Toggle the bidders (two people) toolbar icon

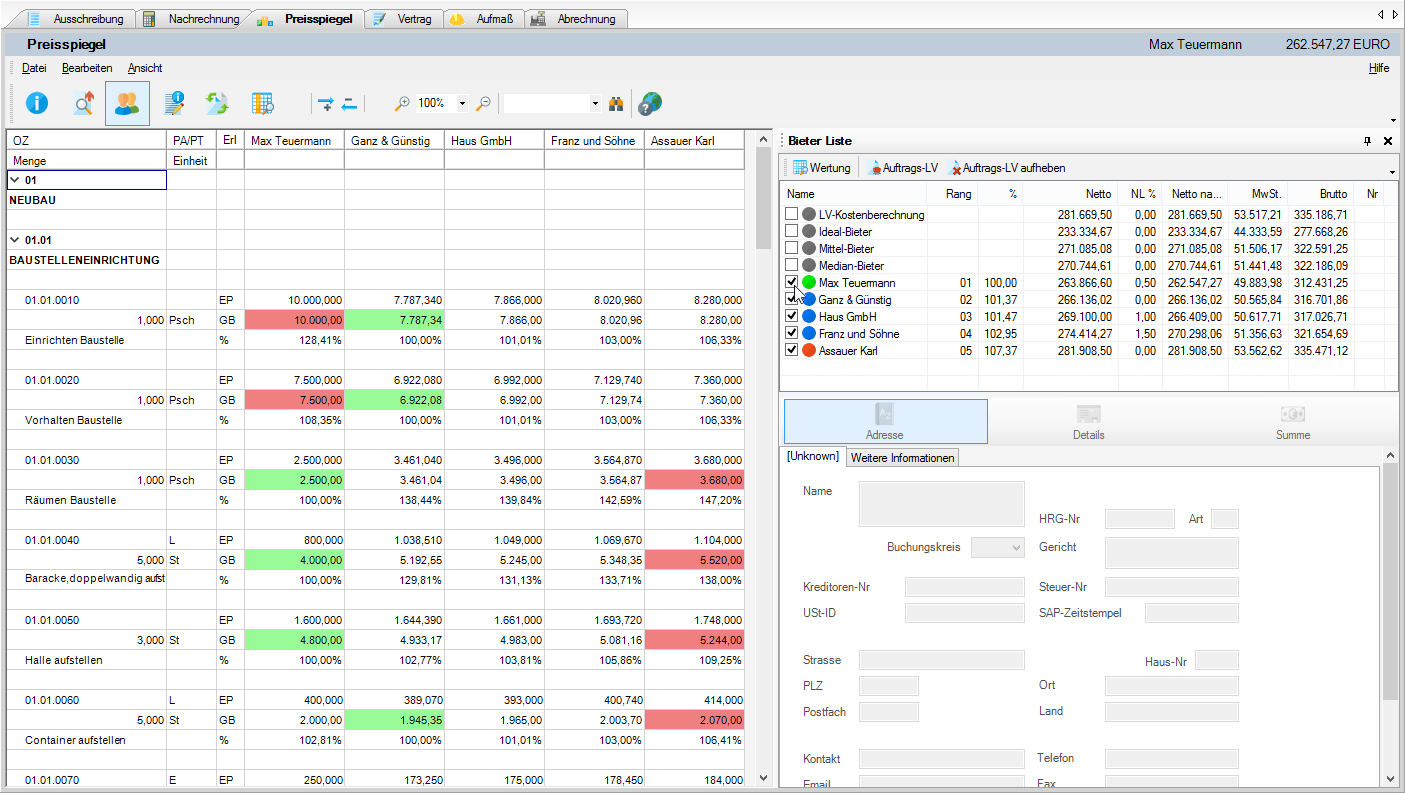click(127, 103)
